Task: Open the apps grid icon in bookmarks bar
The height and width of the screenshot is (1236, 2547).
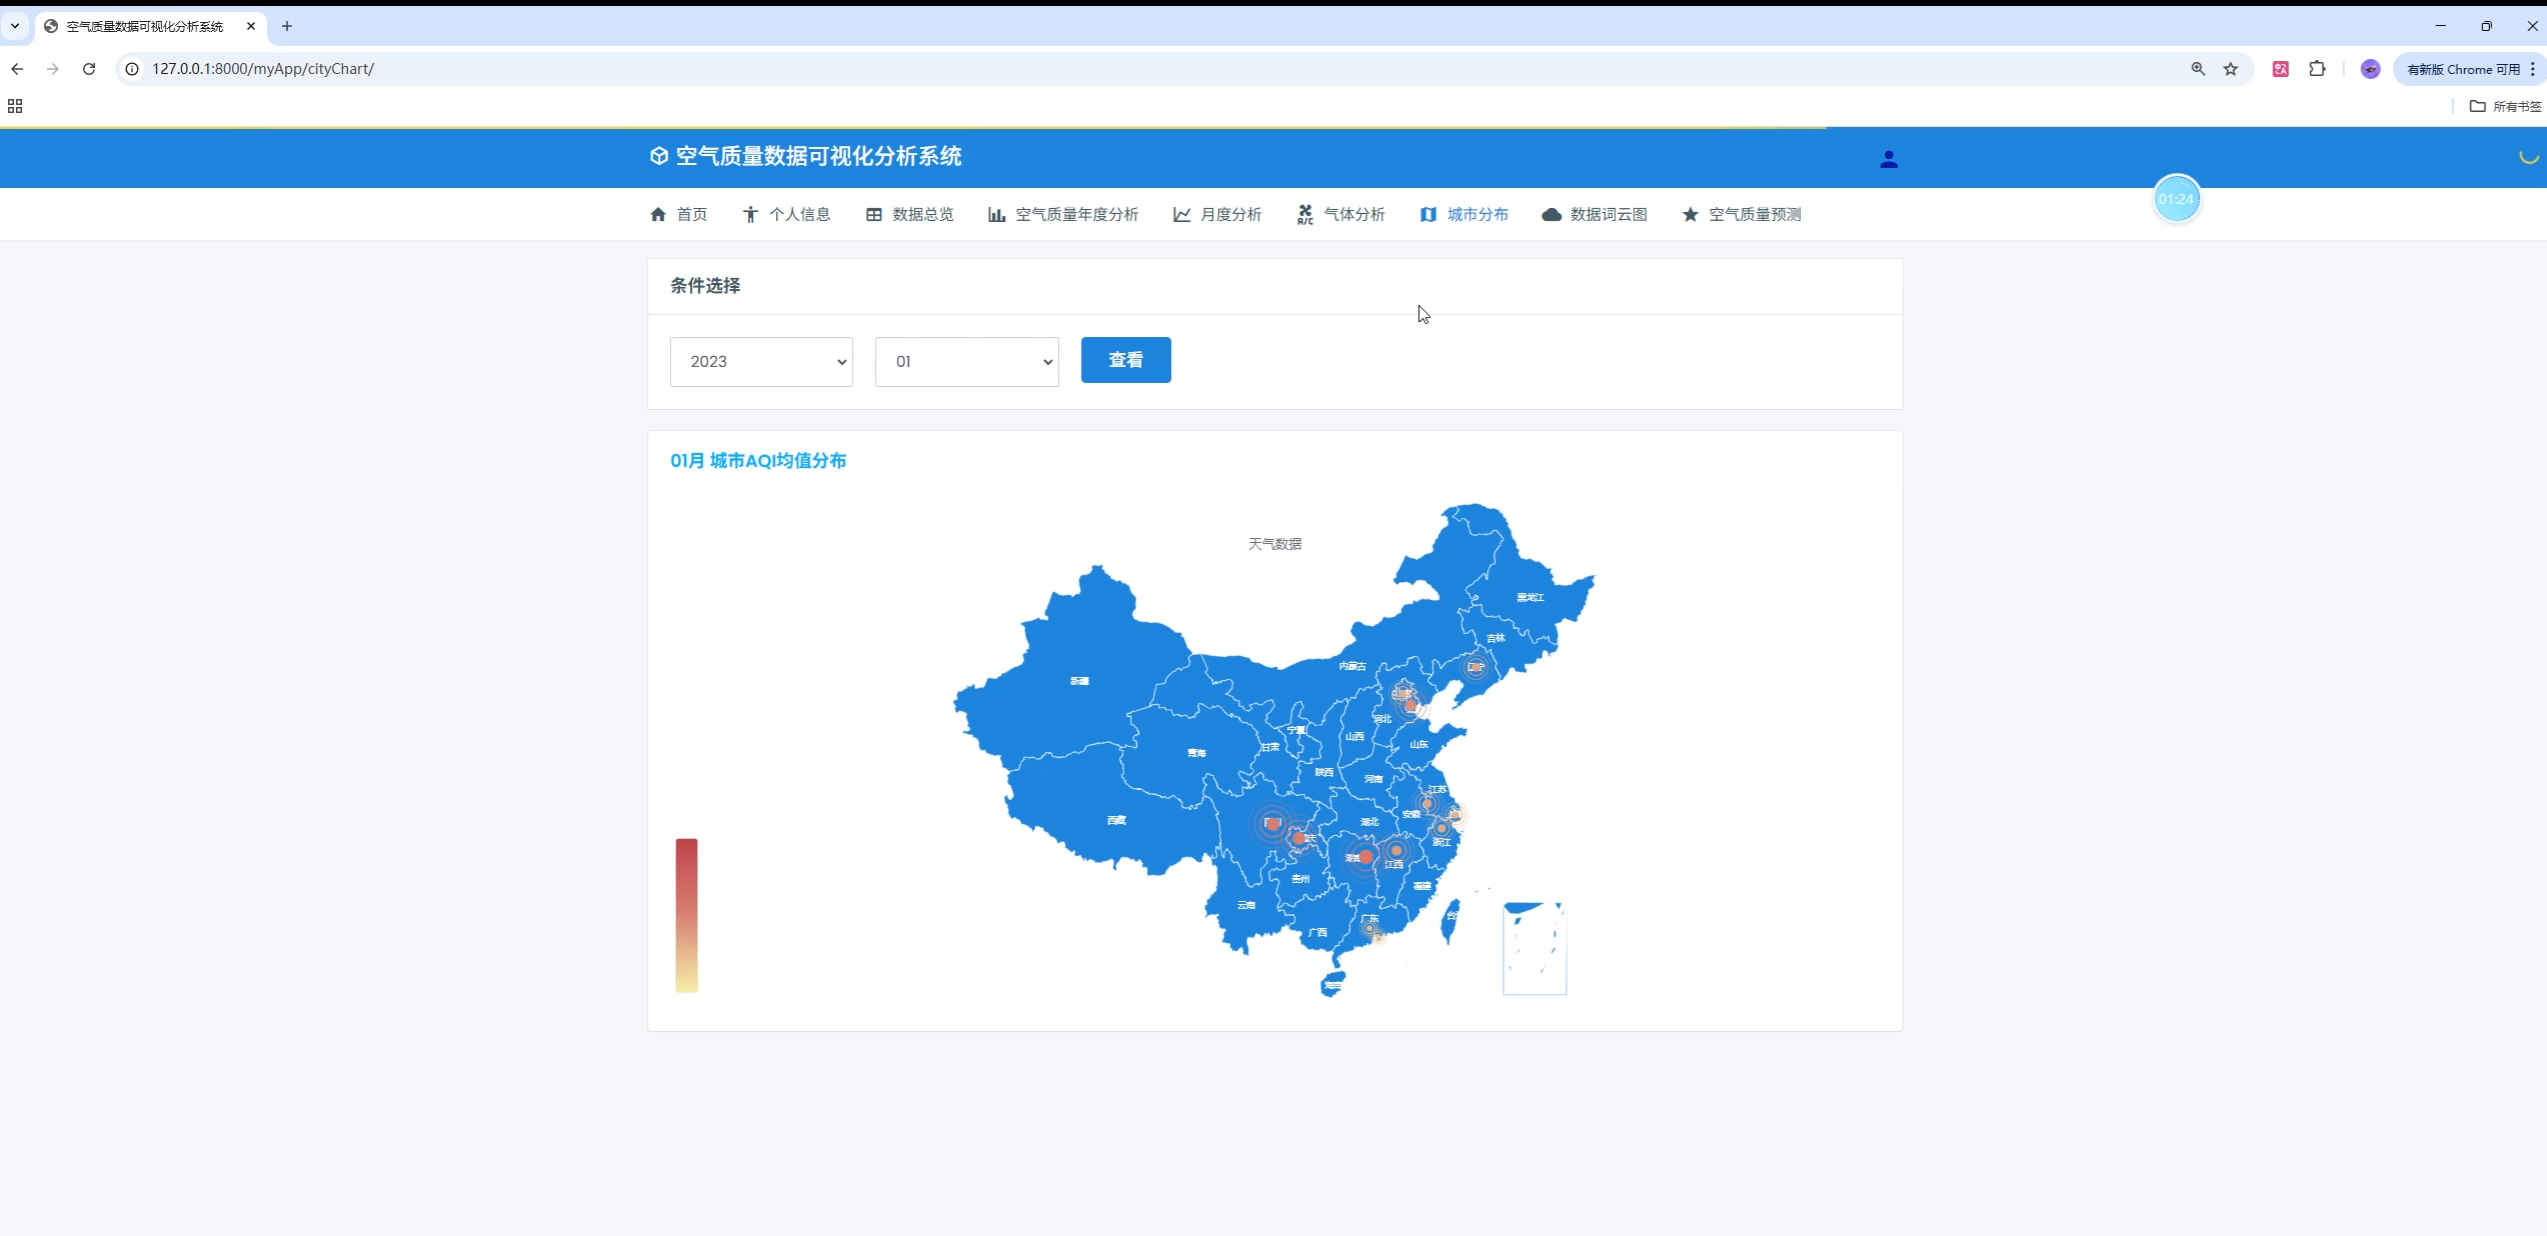Action: pyautogui.click(x=15, y=106)
